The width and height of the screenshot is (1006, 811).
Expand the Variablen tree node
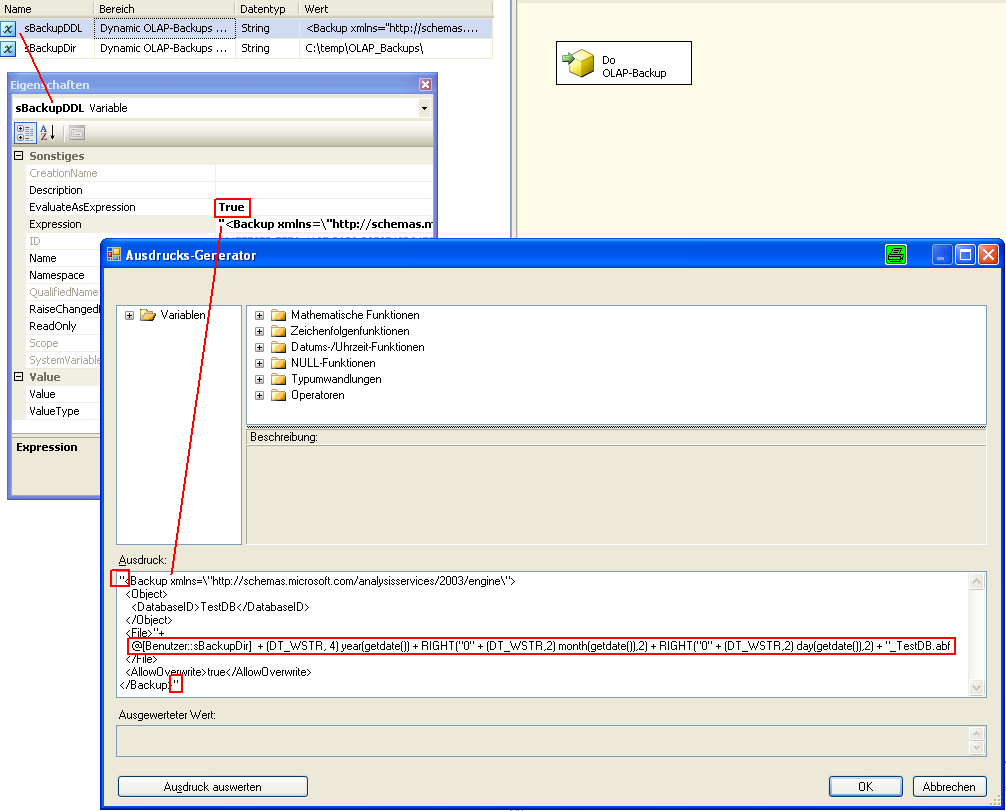[x=130, y=315]
